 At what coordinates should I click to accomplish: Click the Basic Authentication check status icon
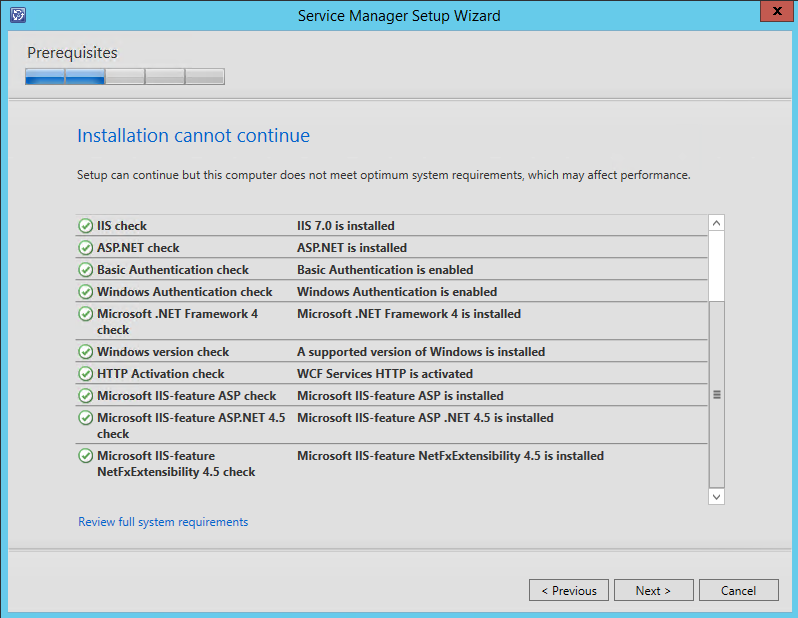[86, 270]
